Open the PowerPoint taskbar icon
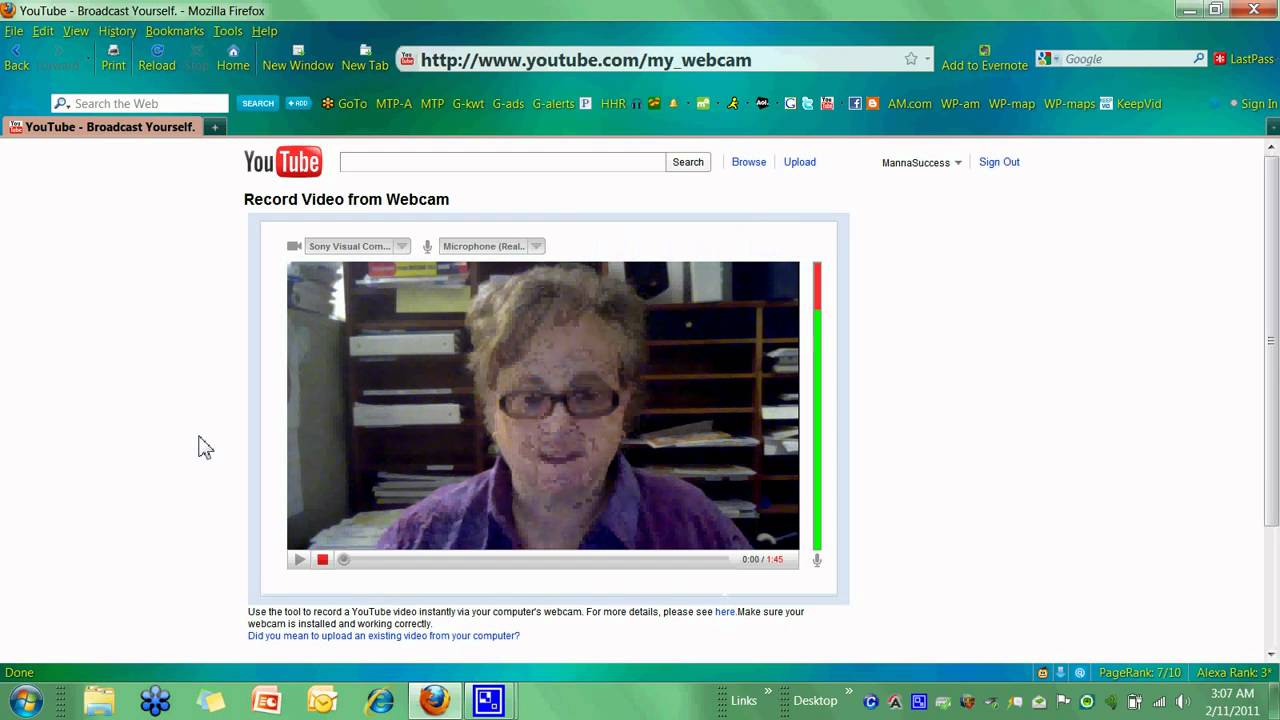This screenshot has width=1280, height=720. coord(267,701)
